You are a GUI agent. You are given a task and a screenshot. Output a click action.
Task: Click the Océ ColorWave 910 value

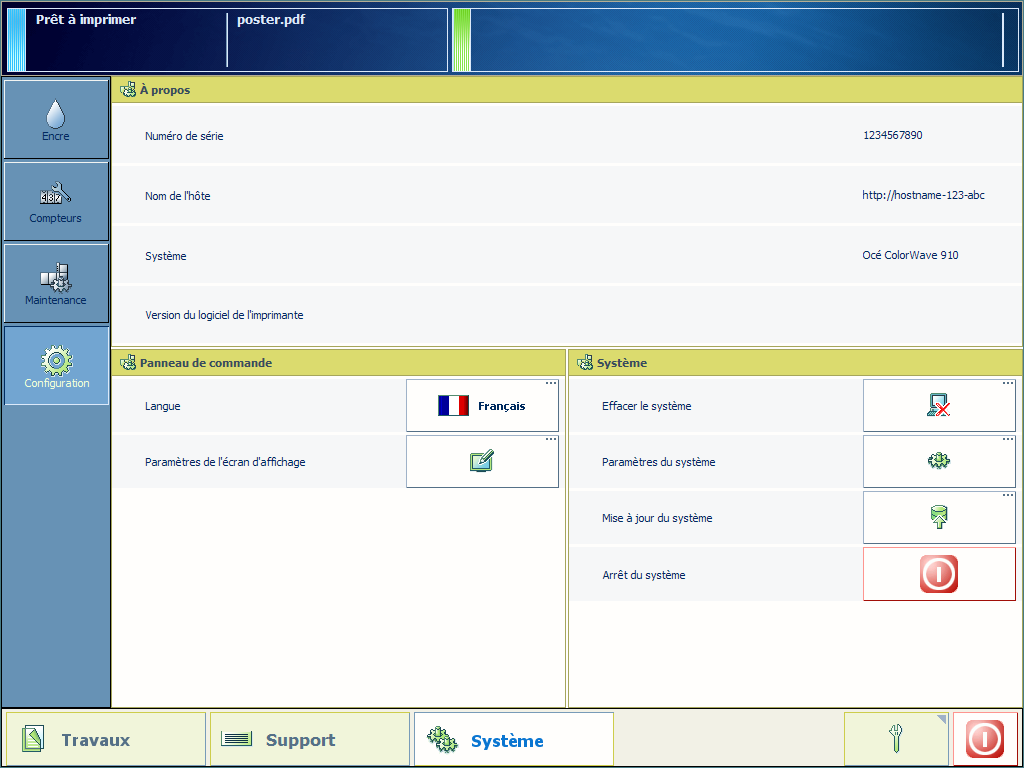[x=910, y=255]
